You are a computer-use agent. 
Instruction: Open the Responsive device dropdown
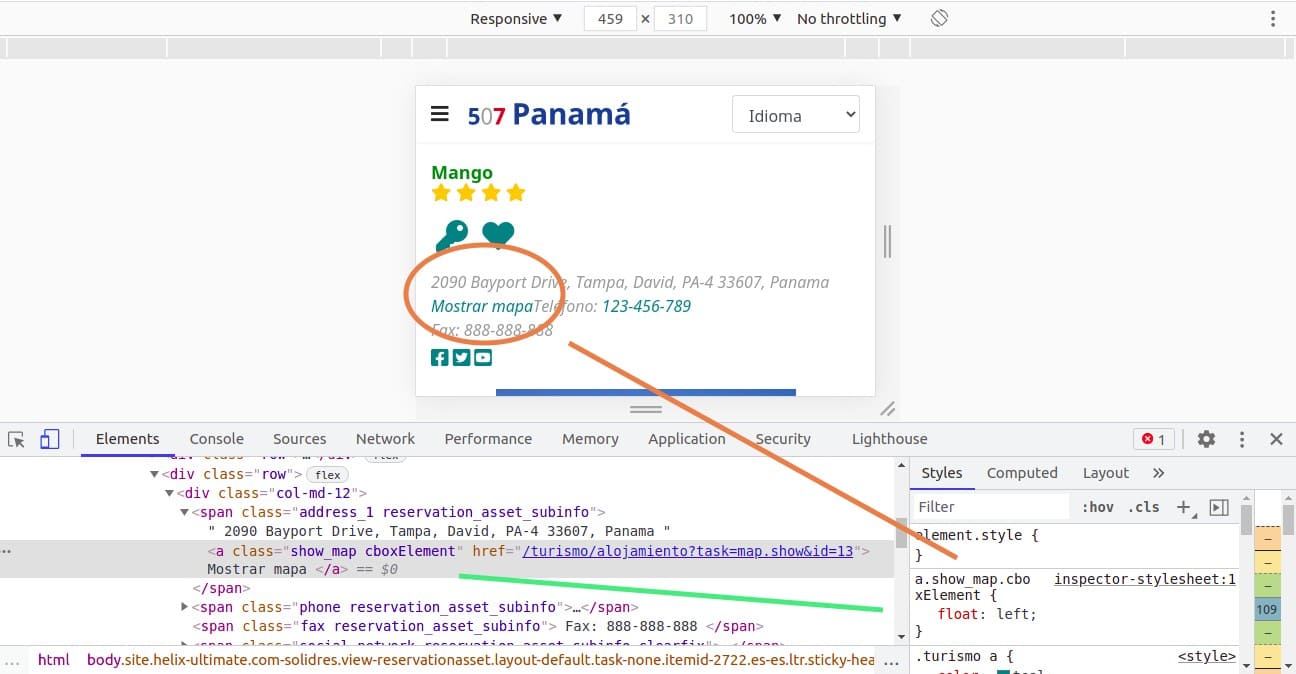coord(516,18)
